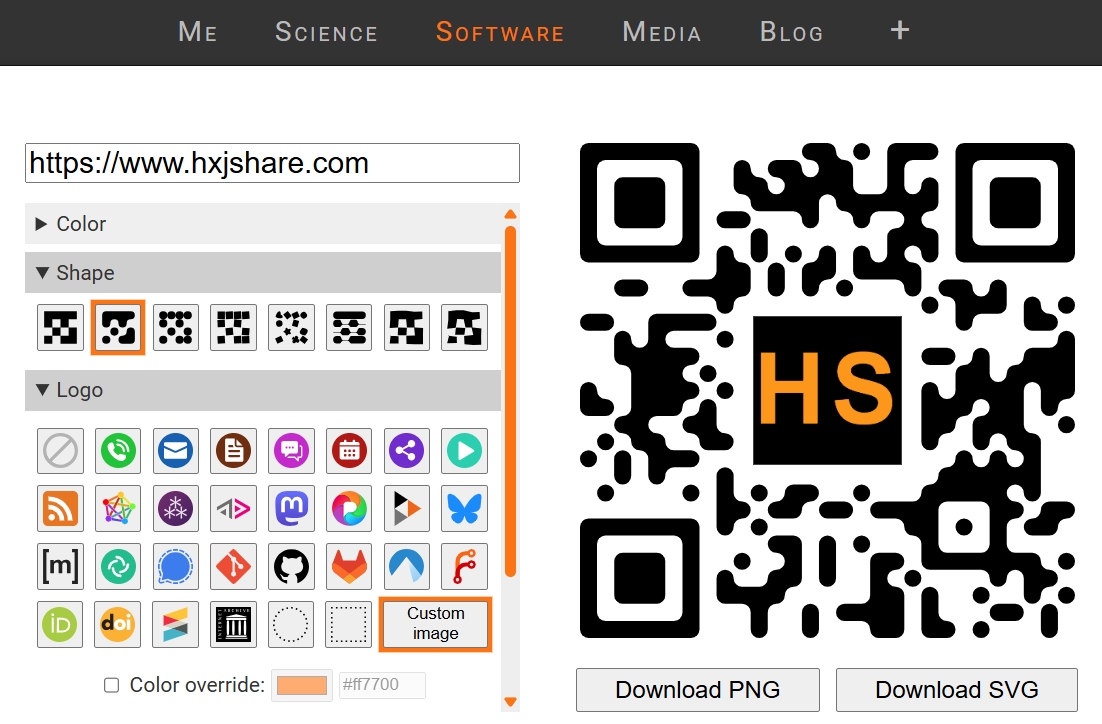This screenshot has height=724, width=1102.
Task: Open the orange color override swatch
Action: tap(302, 685)
